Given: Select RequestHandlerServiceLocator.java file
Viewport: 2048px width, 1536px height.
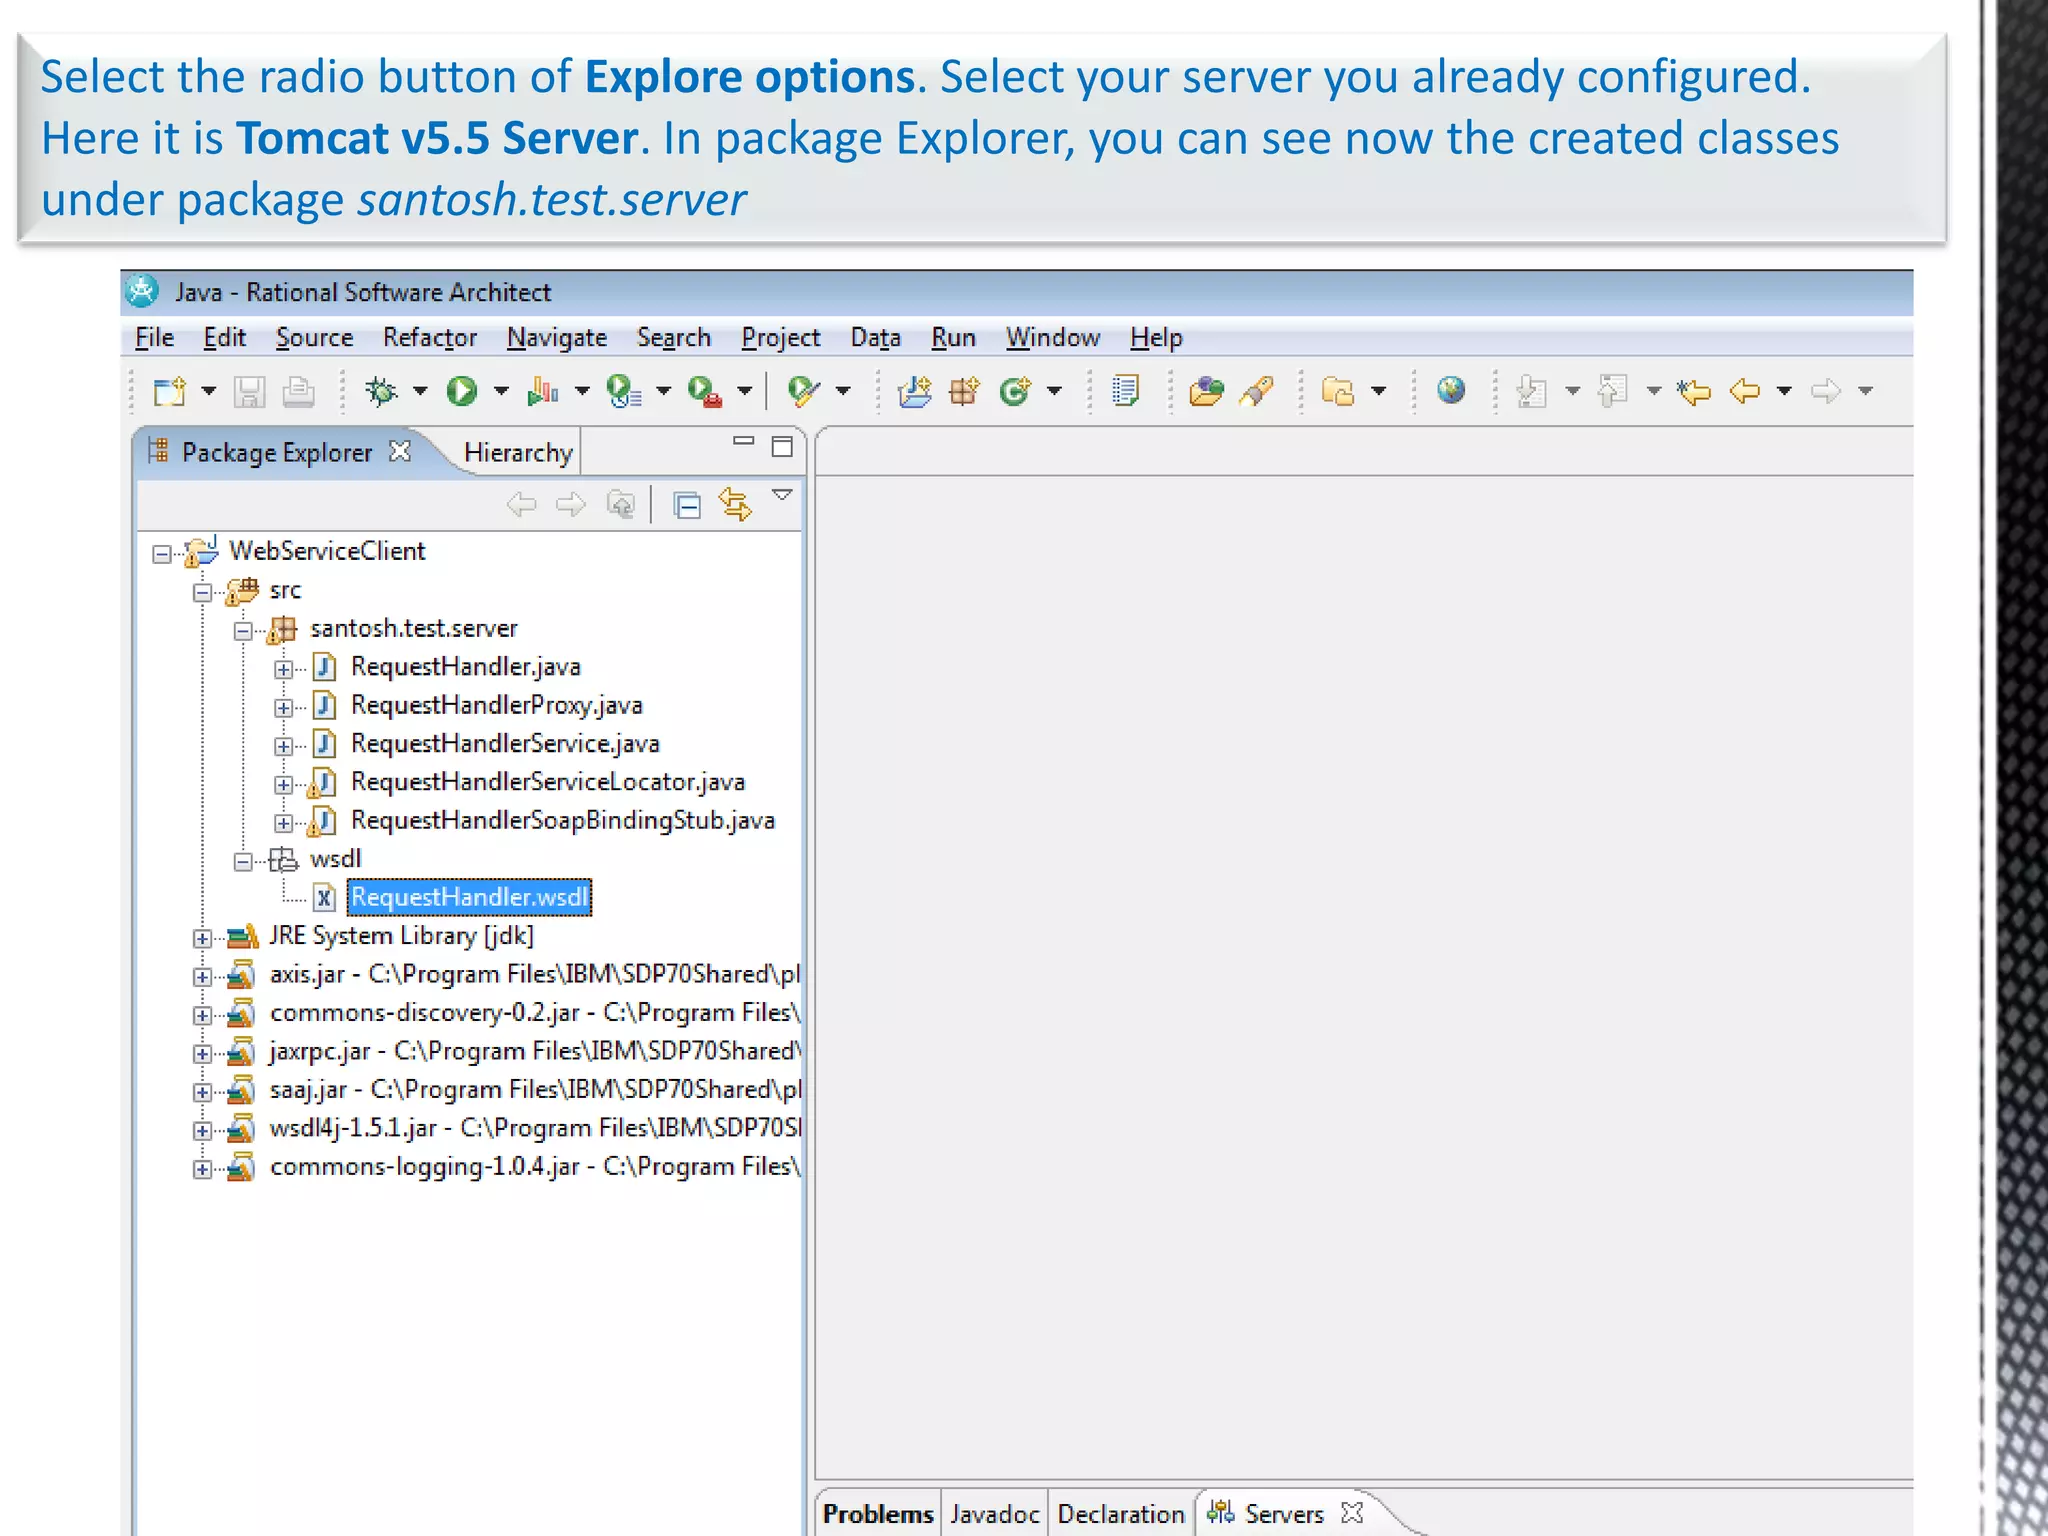Looking at the screenshot, I should point(548,782).
